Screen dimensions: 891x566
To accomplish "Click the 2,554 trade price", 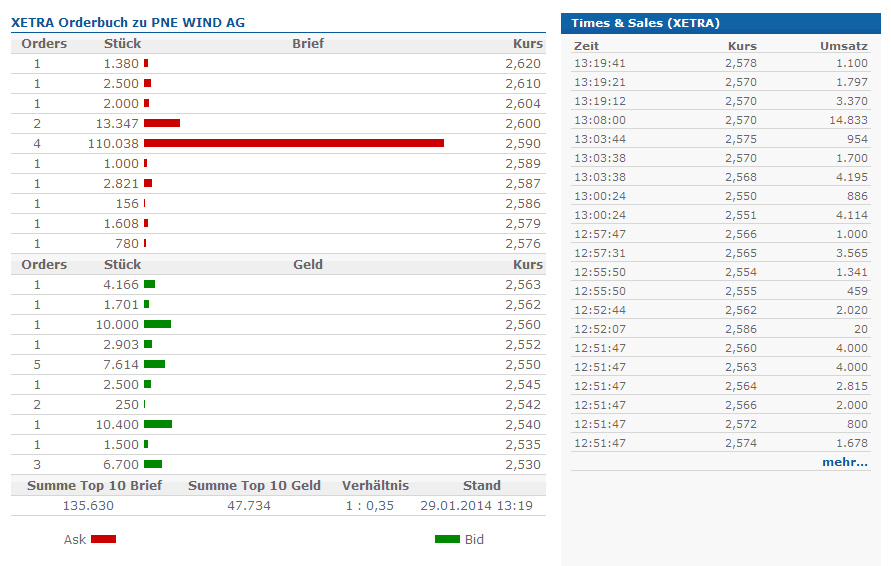I will (x=741, y=272).
